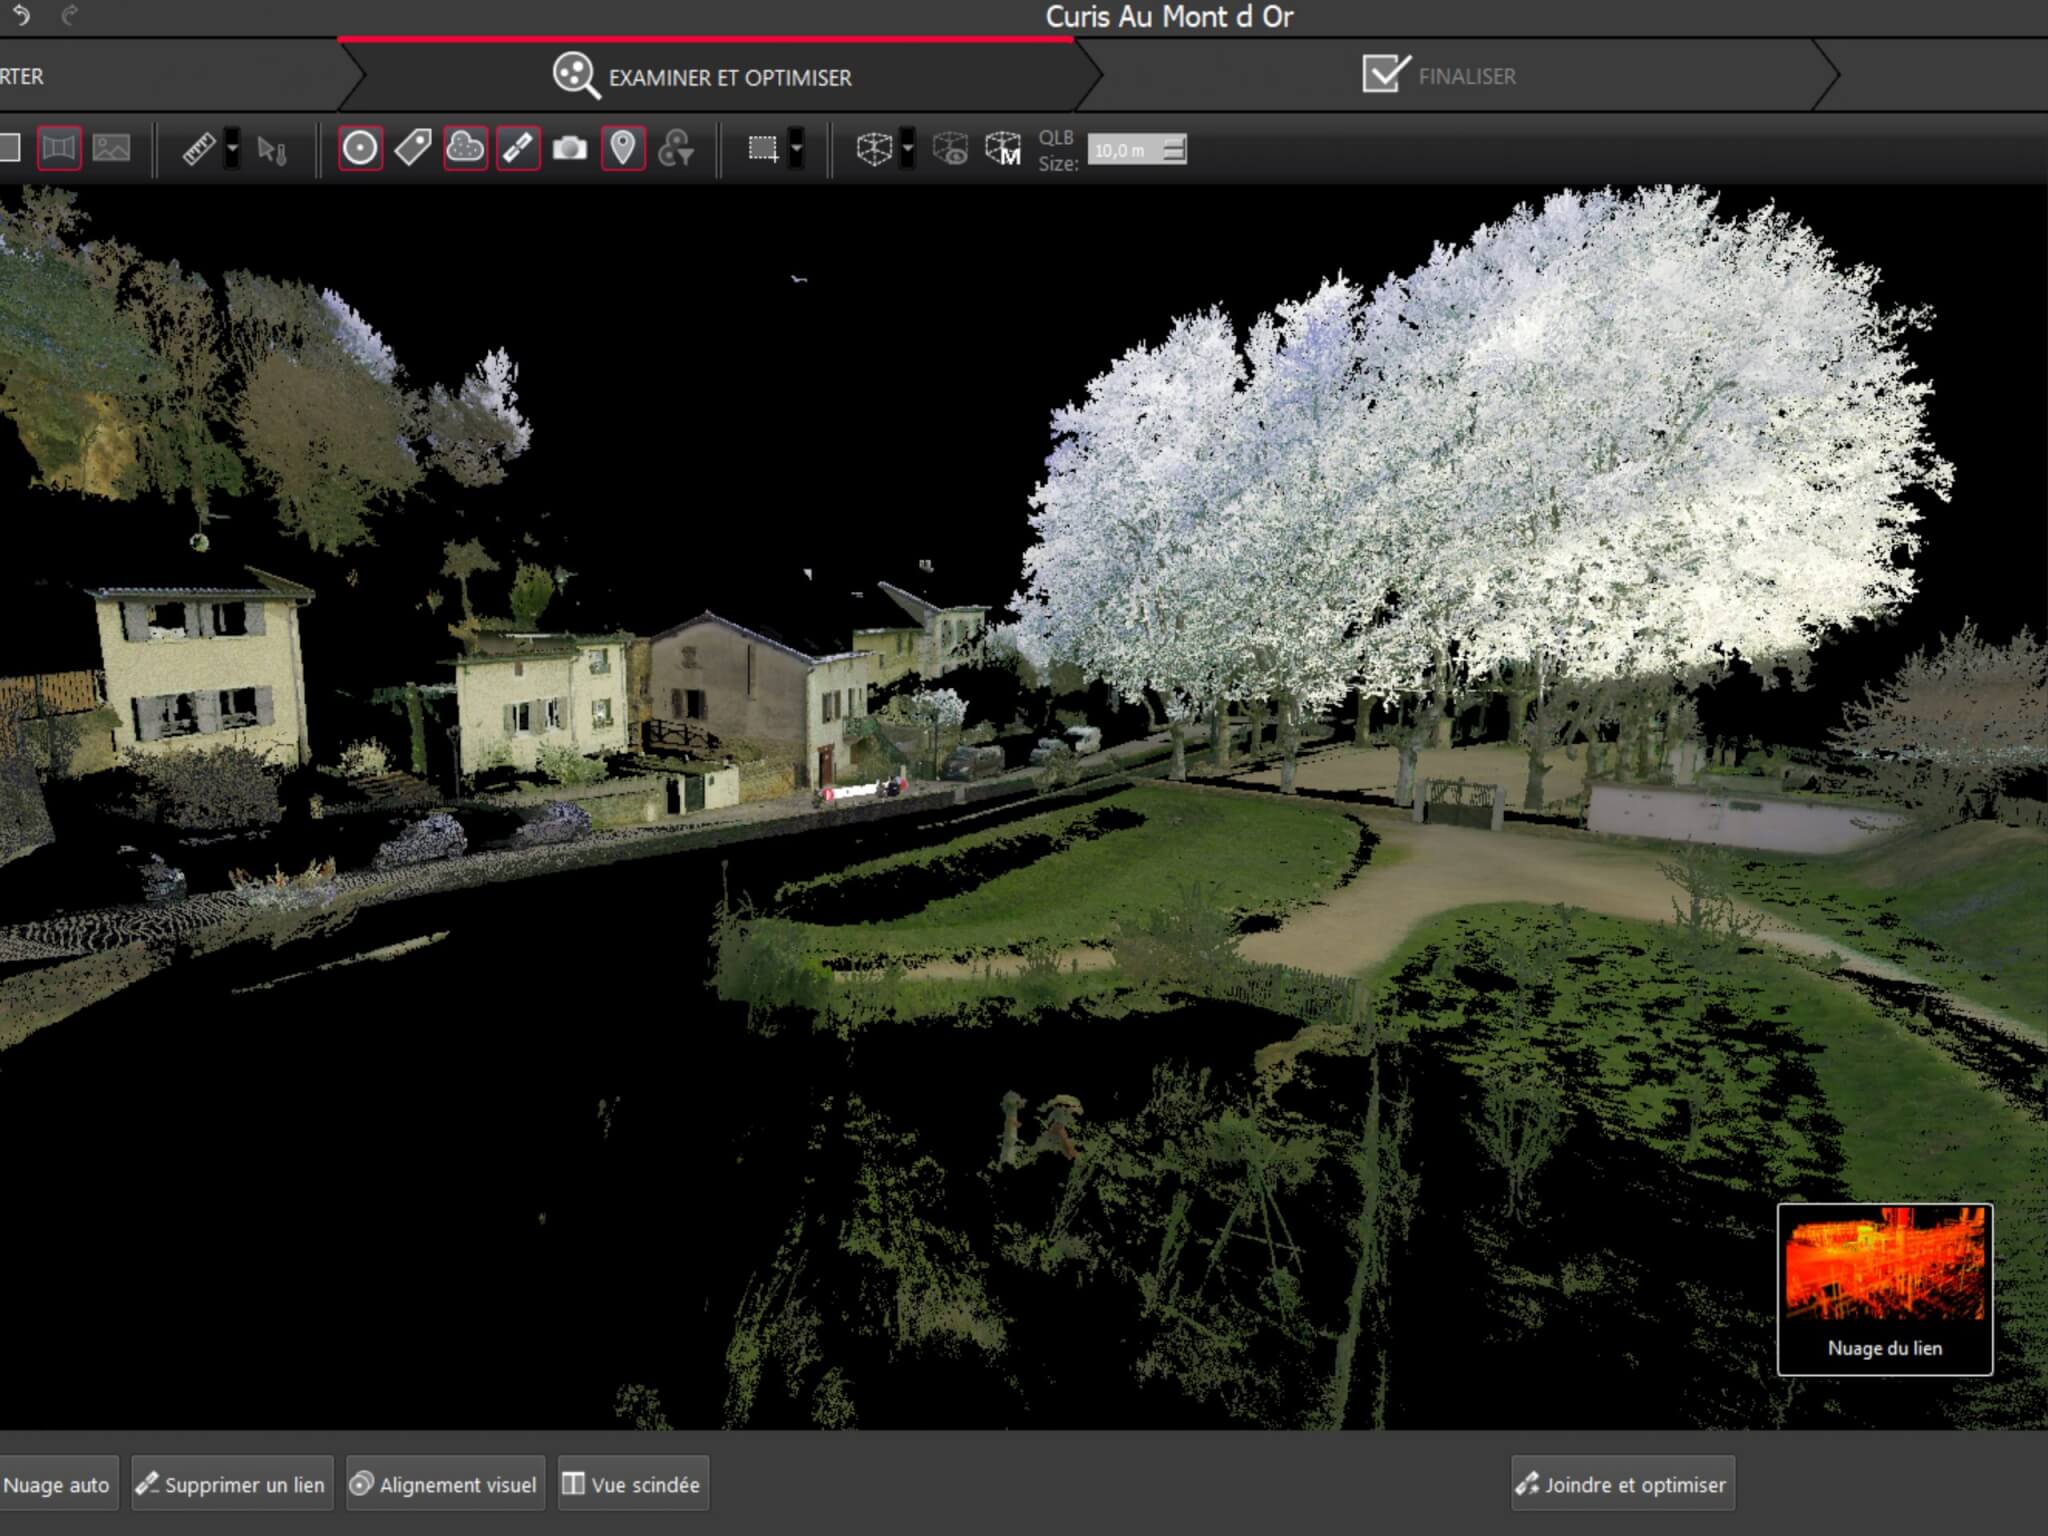Click the limit box M icon
Viewport: 2048px width, 1536px height.
click(x=1002, y=149)
